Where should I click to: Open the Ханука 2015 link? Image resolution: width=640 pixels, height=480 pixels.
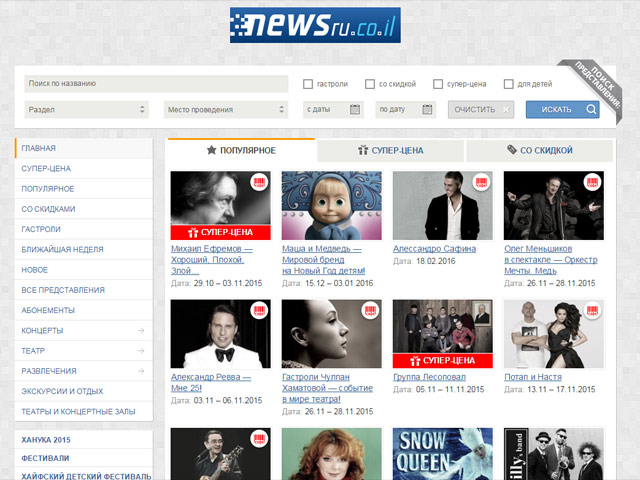[x=46, y=440]
